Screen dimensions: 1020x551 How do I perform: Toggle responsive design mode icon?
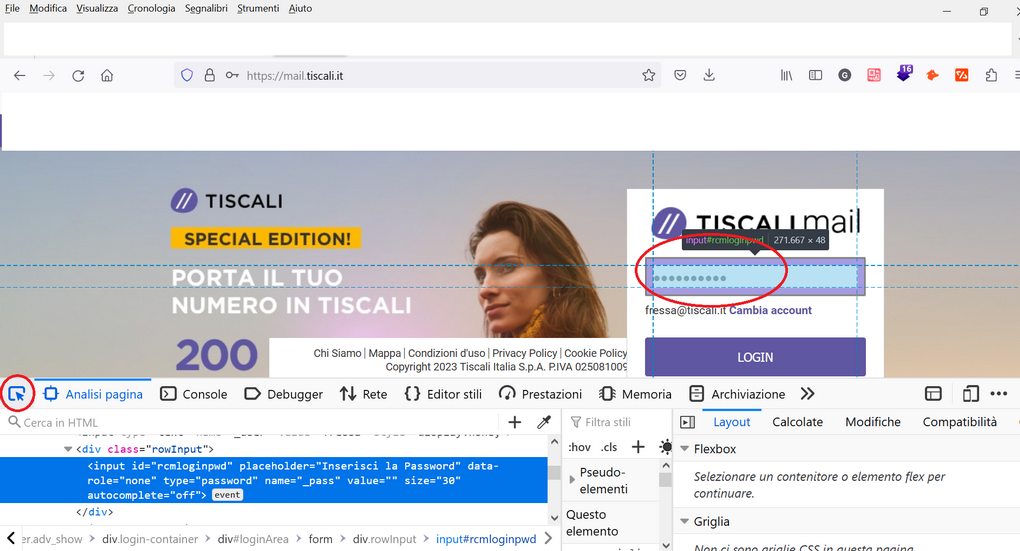(970, 394)
